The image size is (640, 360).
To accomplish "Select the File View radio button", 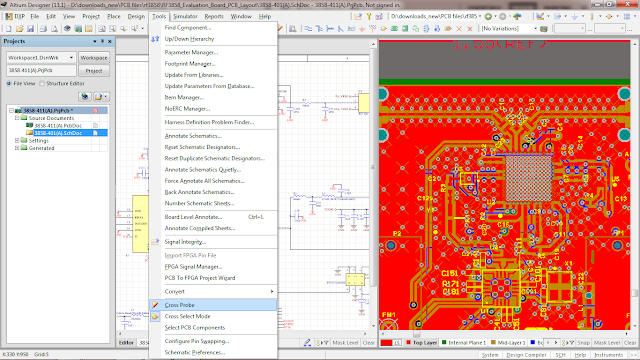I will (9, 83).
